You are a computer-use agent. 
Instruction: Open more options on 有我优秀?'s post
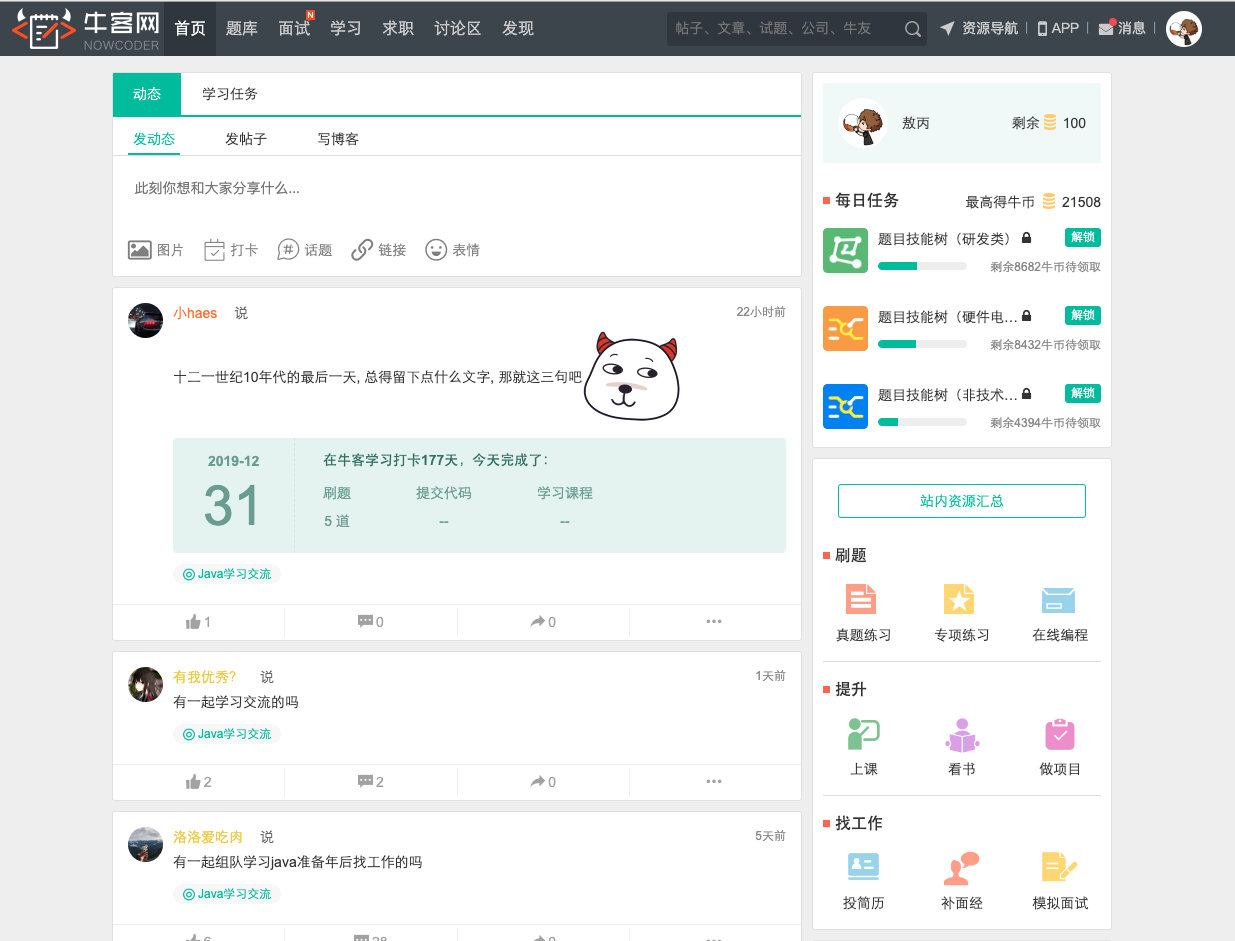point(714,782)
